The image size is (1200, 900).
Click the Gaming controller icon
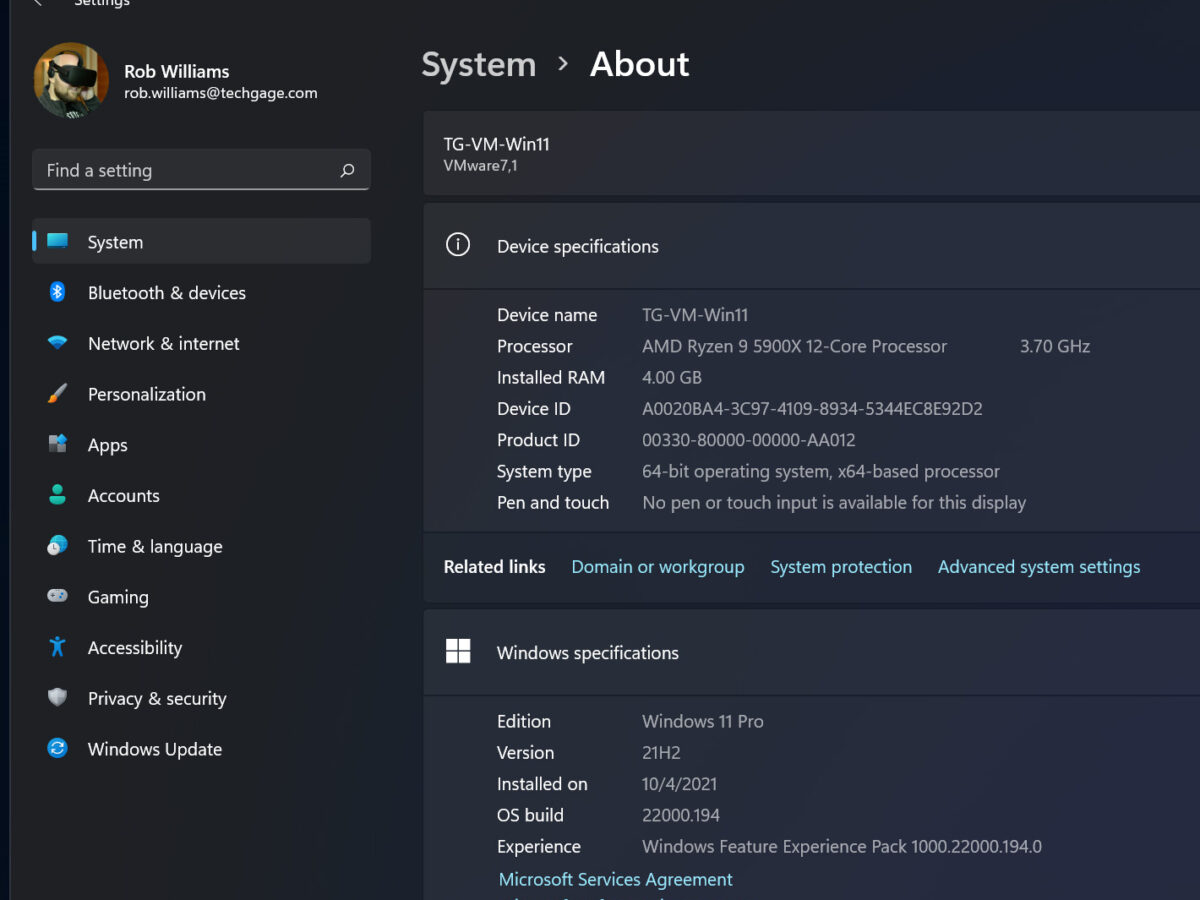pos(58,596)
